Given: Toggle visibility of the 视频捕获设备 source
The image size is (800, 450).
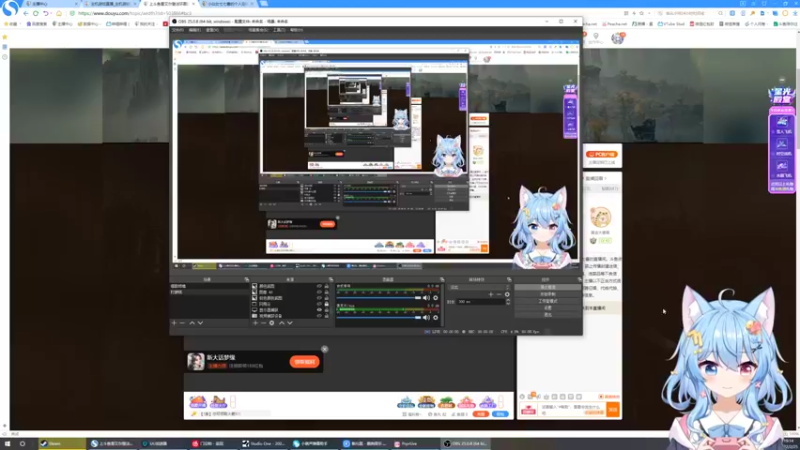Looking at the screenshot, I should coord(319,316).
